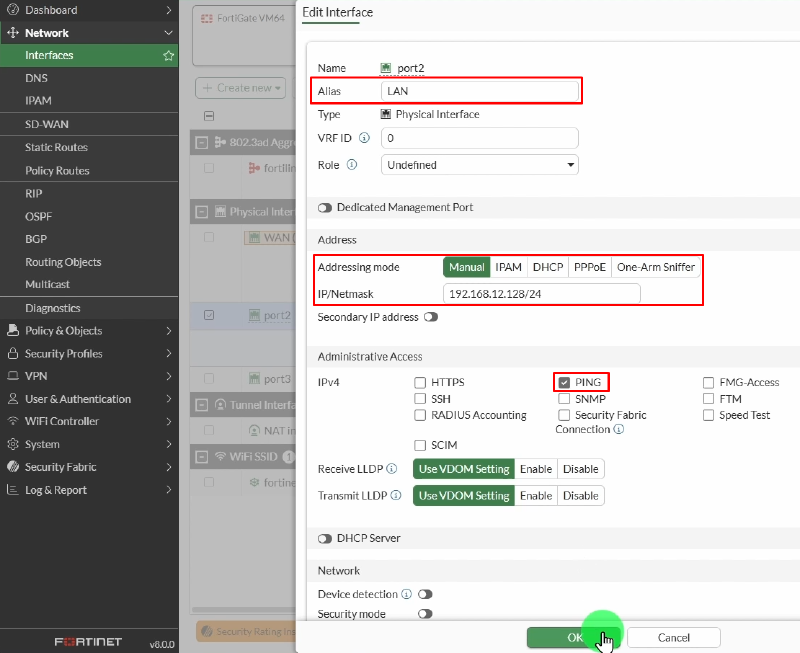800x653 pixels.
Task: Click the WiFi SSID group icon
Action: (220, 456)
